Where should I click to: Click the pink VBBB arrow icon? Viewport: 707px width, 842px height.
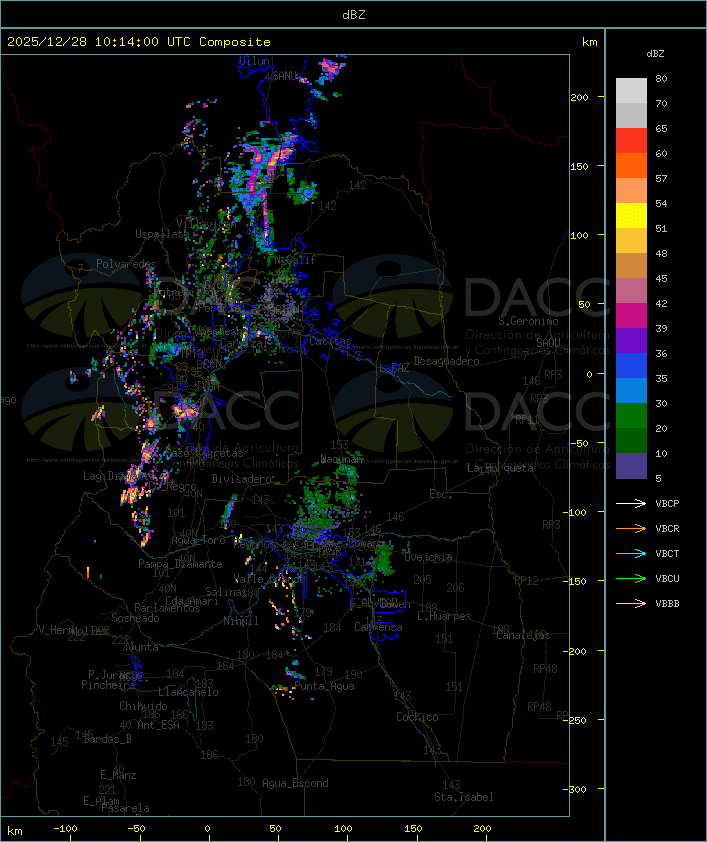tap(631, 604)
